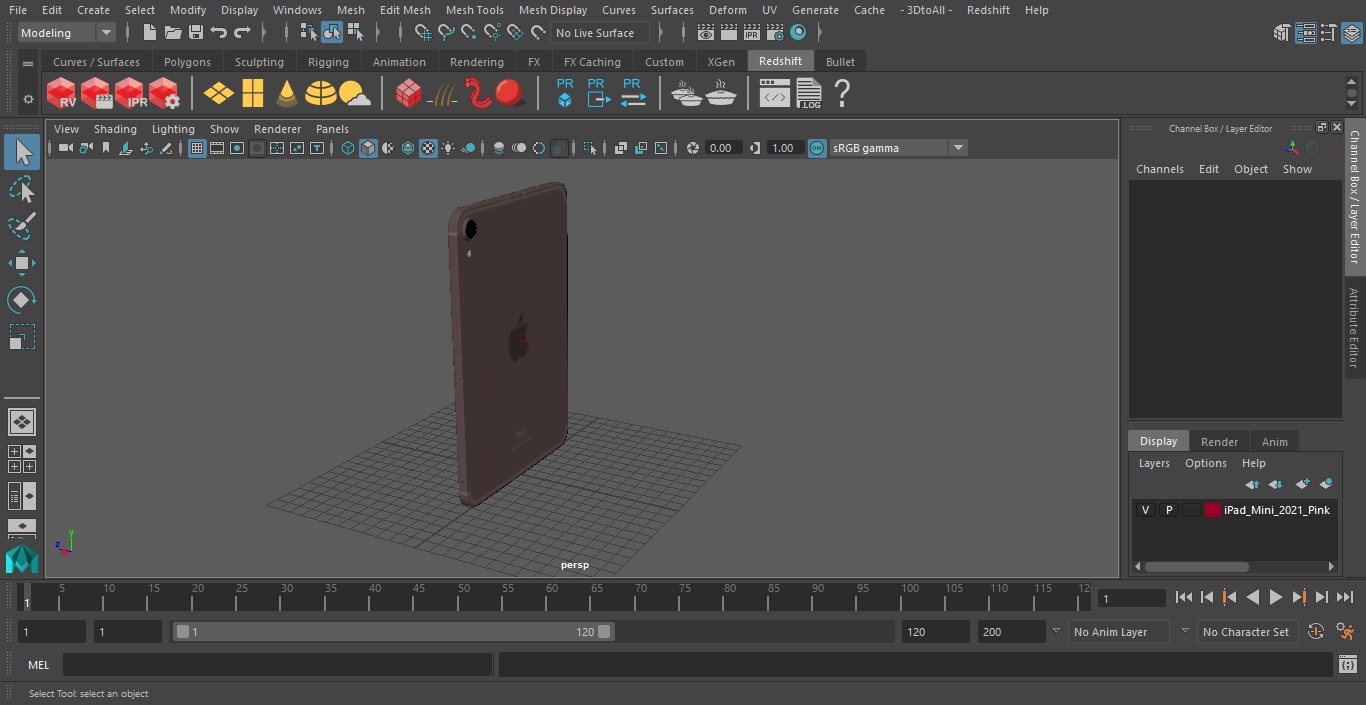Click the current frame number field
The height and width of the screenshot is (705, 1366).
tap(1131, 599)
